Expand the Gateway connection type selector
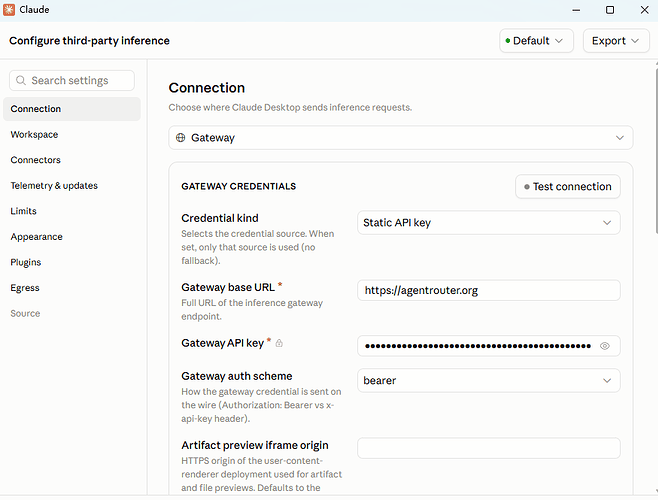Image resolution: width=658 pixels, height=500 pixels. (401, 138)
